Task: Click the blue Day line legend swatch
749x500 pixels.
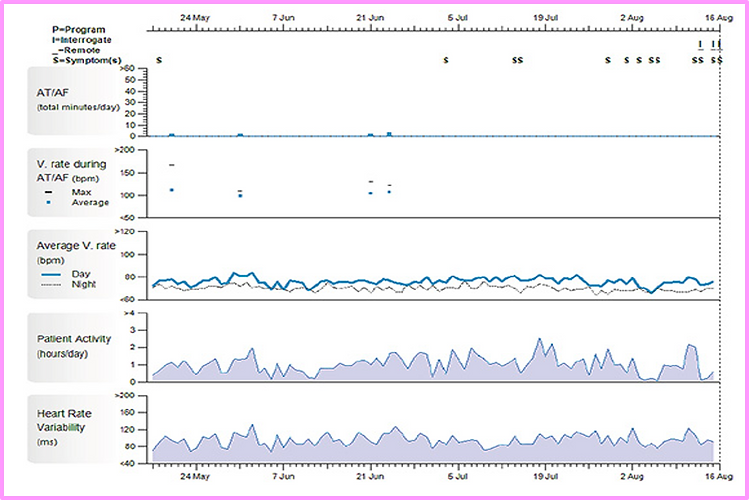Action: (51, 275)
